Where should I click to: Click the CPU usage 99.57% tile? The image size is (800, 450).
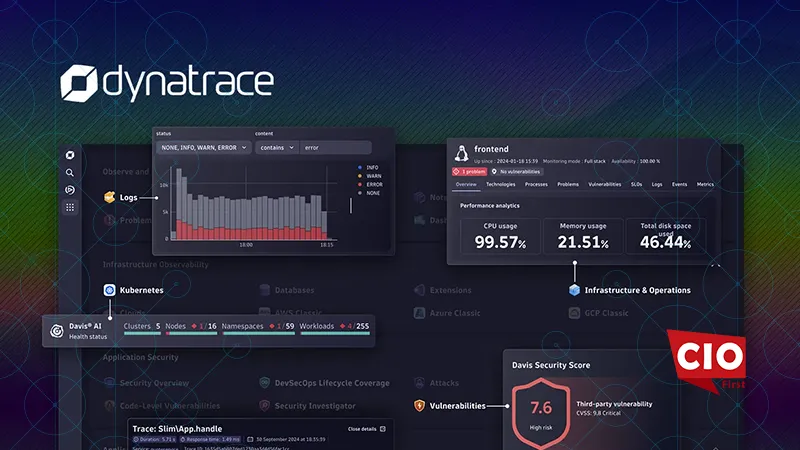coord(500,236)
